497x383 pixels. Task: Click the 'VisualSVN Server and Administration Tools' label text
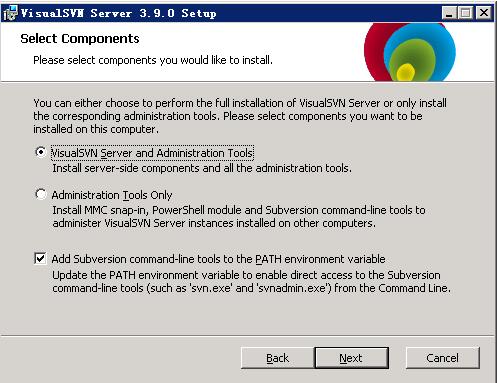pos(152,153)
